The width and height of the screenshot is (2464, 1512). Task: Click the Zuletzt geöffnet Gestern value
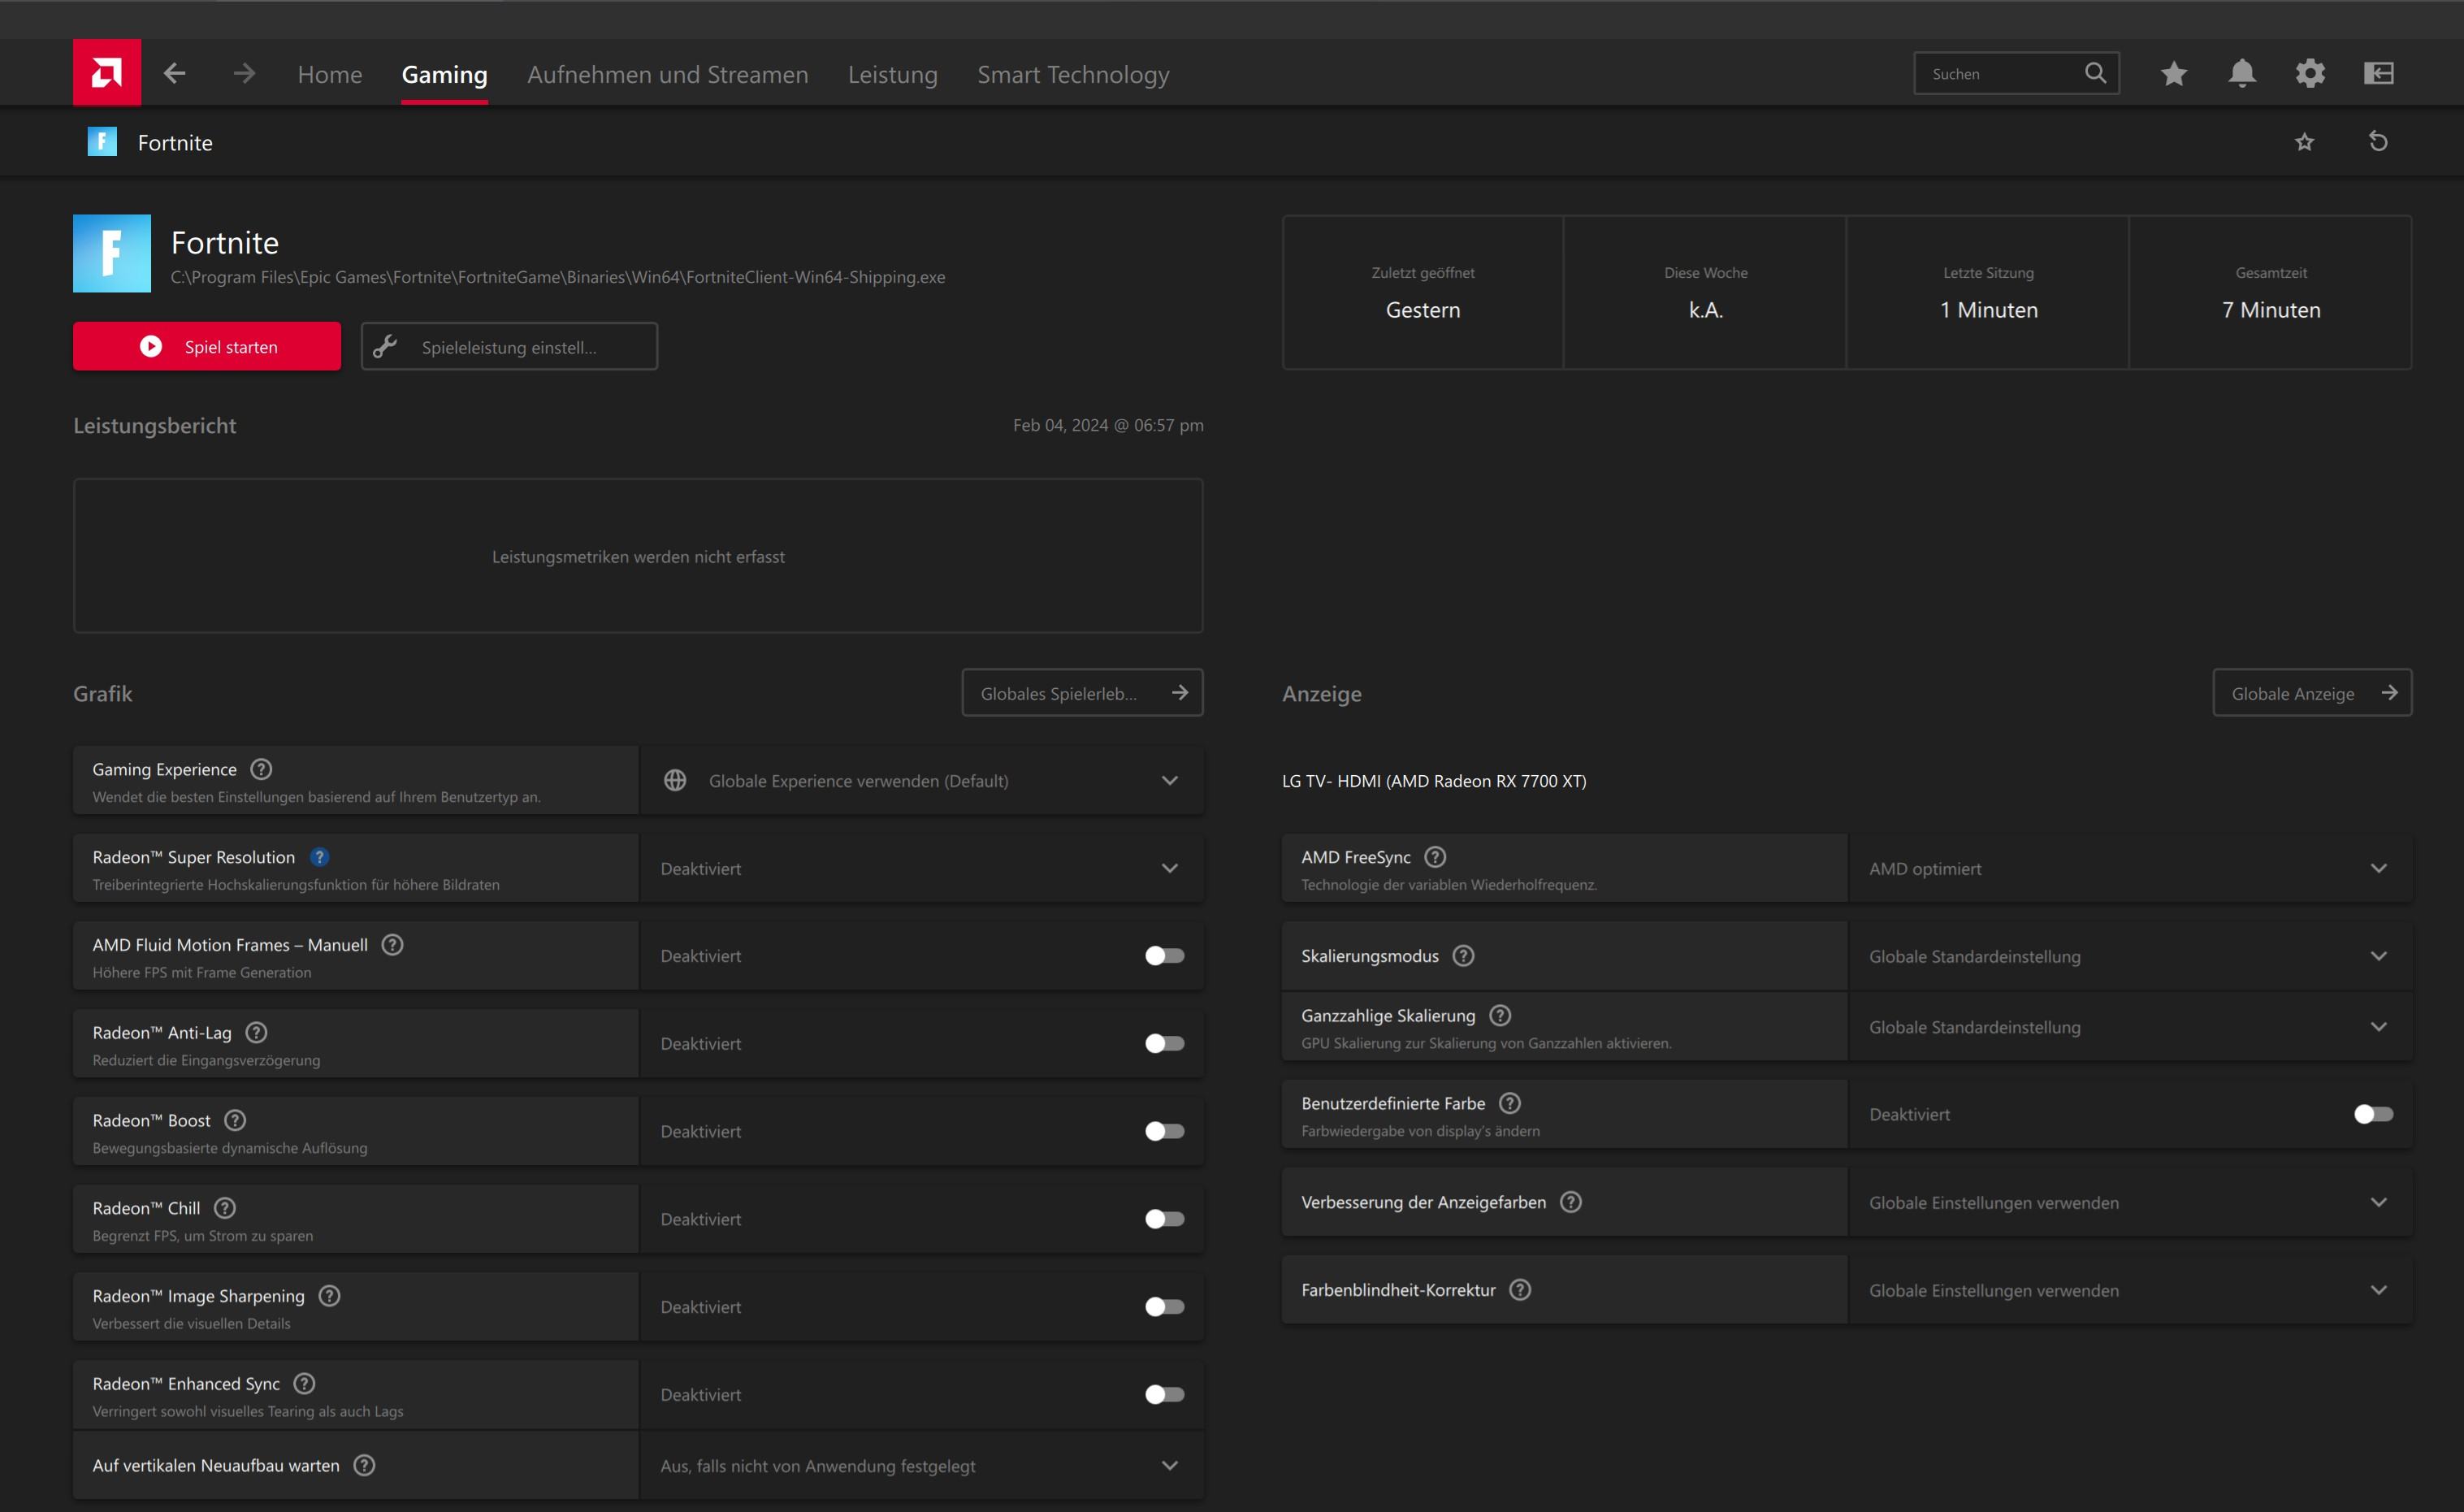[1423, 310]
